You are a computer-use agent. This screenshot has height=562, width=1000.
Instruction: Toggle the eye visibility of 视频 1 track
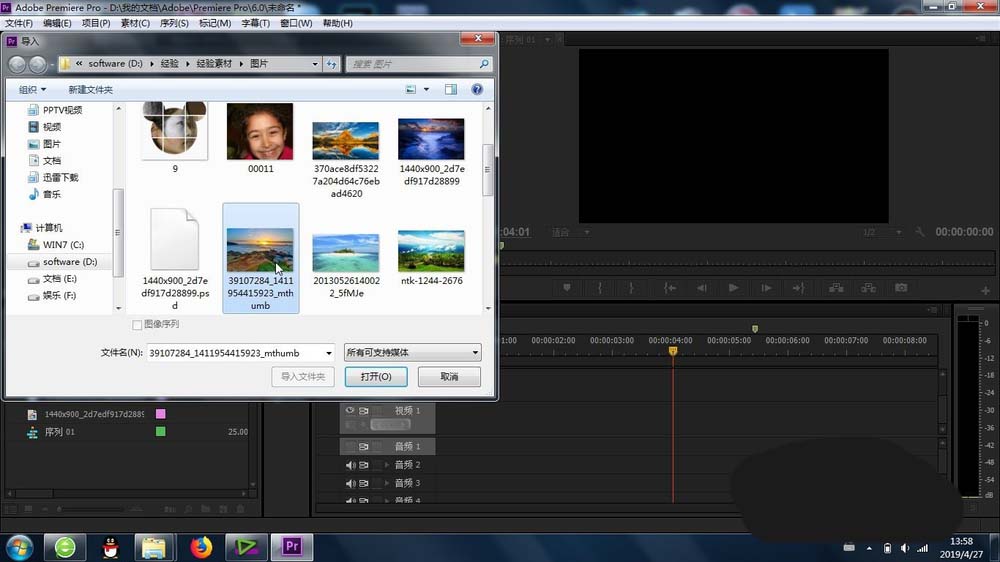click(x=350, y=411)
